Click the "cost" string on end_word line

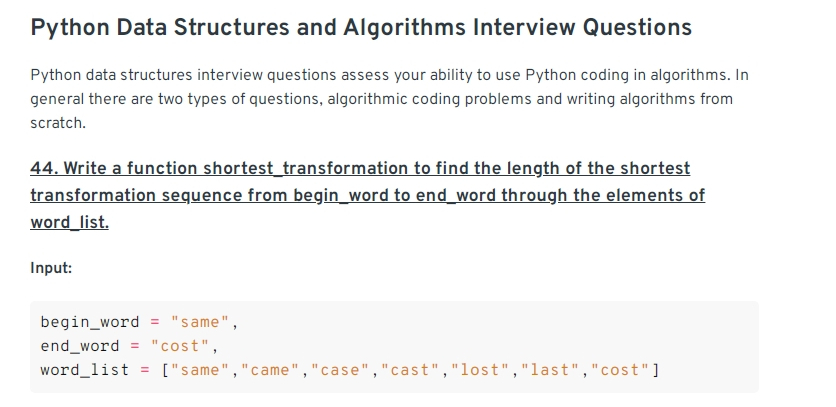[x=180, y=346]
